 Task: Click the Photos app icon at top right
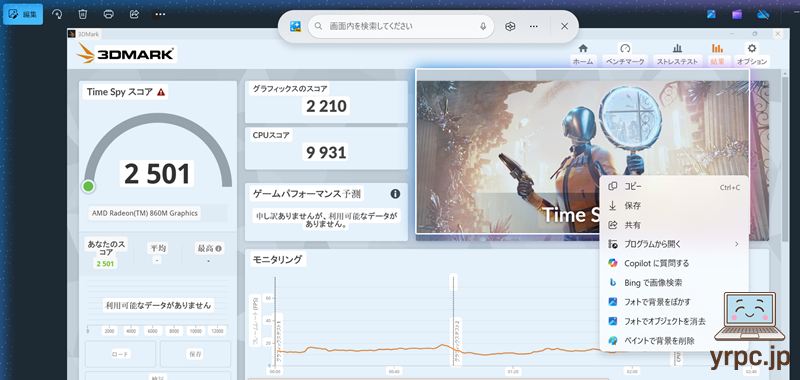point(711,14)
